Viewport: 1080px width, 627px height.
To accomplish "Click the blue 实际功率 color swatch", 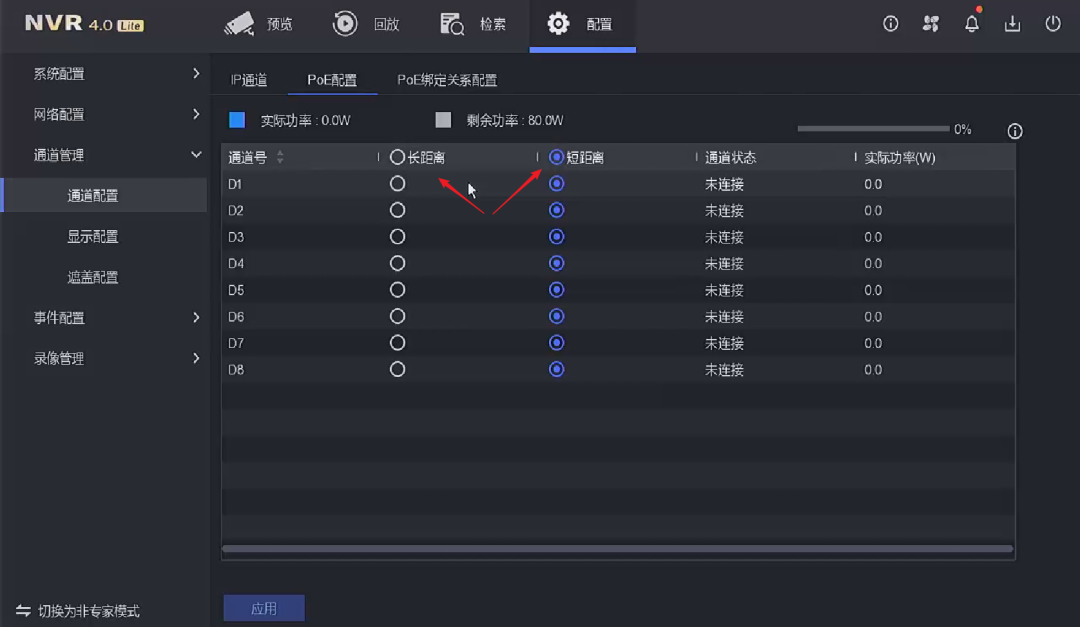I will [237, 120].
